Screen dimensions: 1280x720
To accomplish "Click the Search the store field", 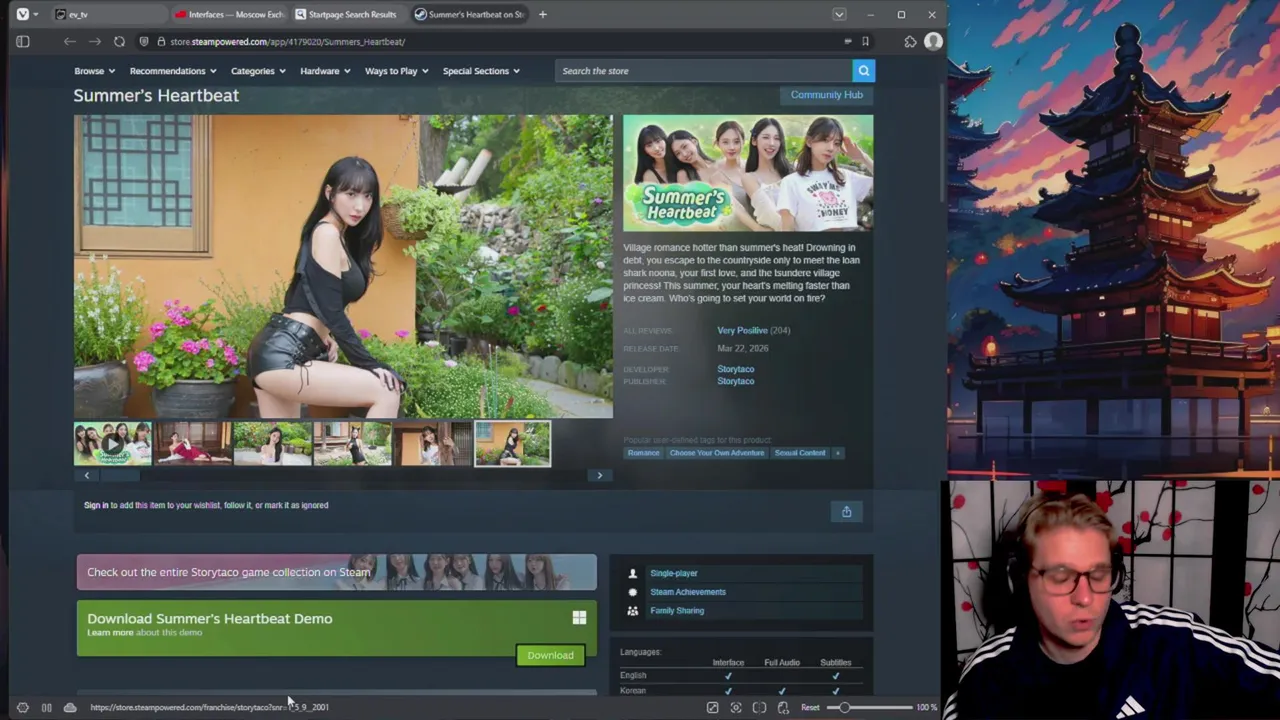I will pyautogui.click(x=705, y=71).
